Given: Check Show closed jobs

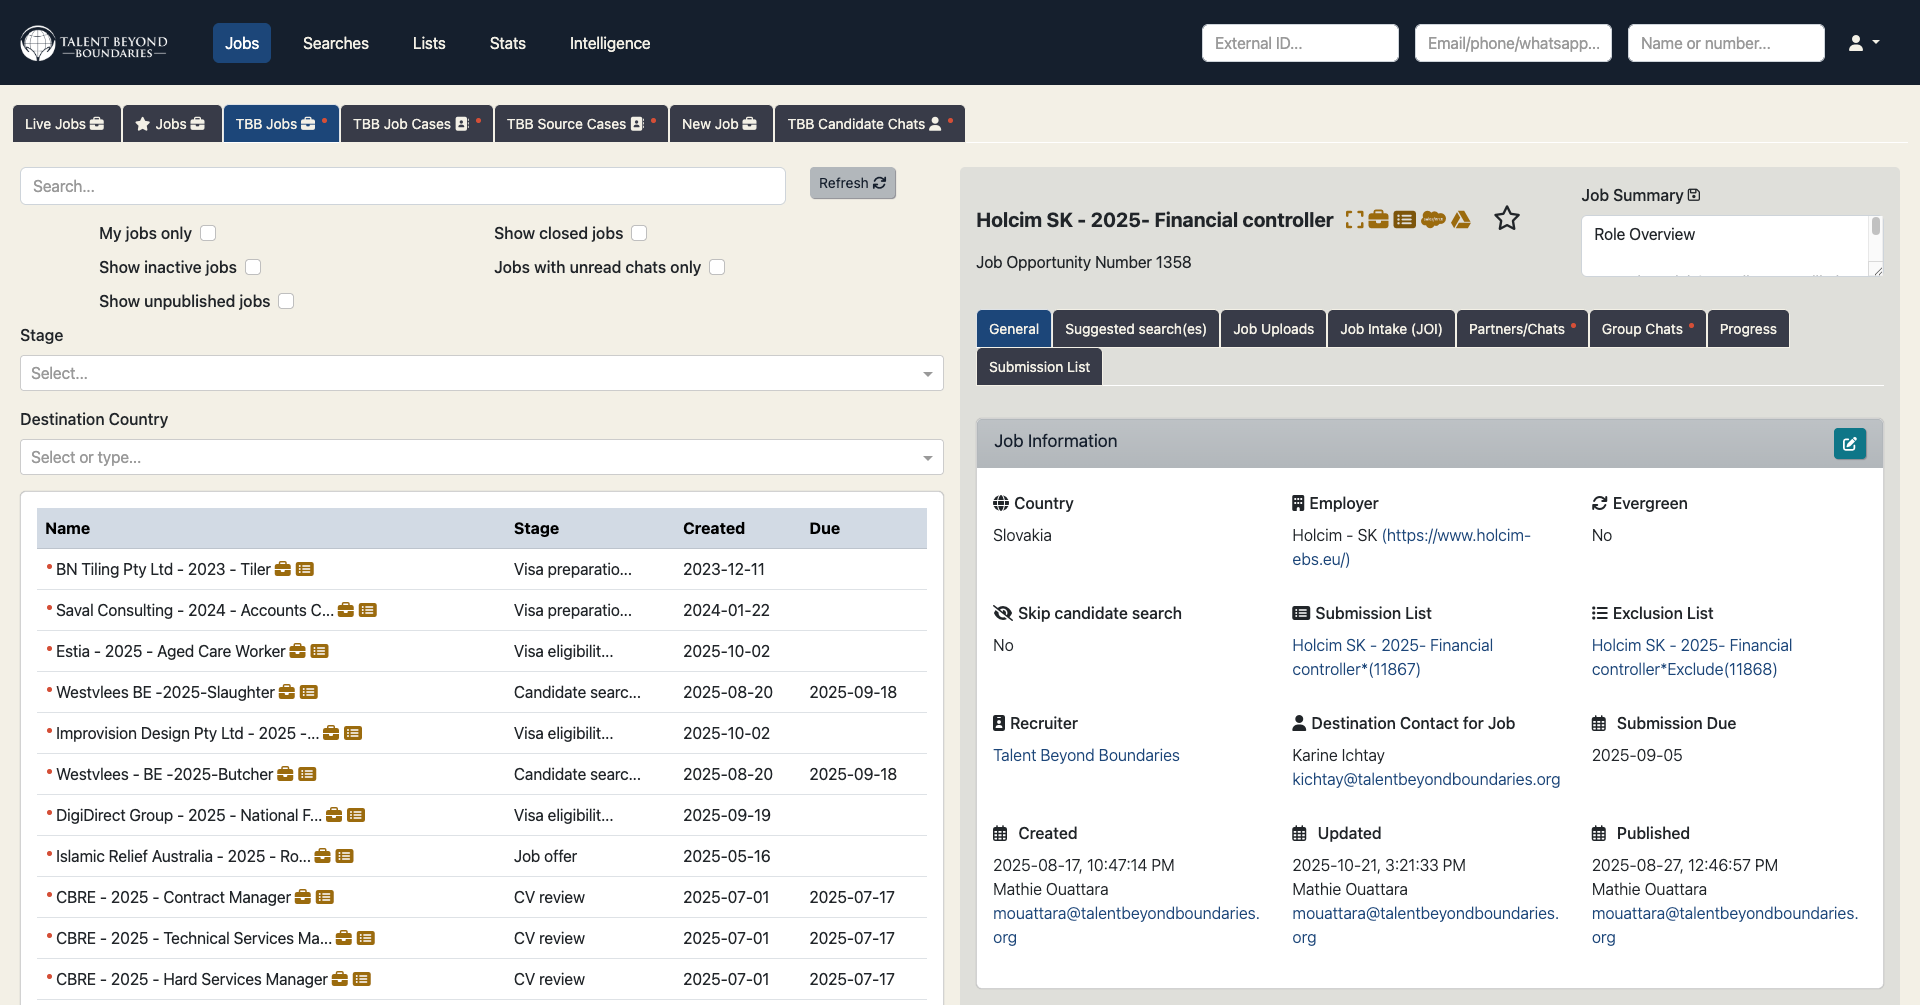Looking at the screenshot, I should click(639, 232).
